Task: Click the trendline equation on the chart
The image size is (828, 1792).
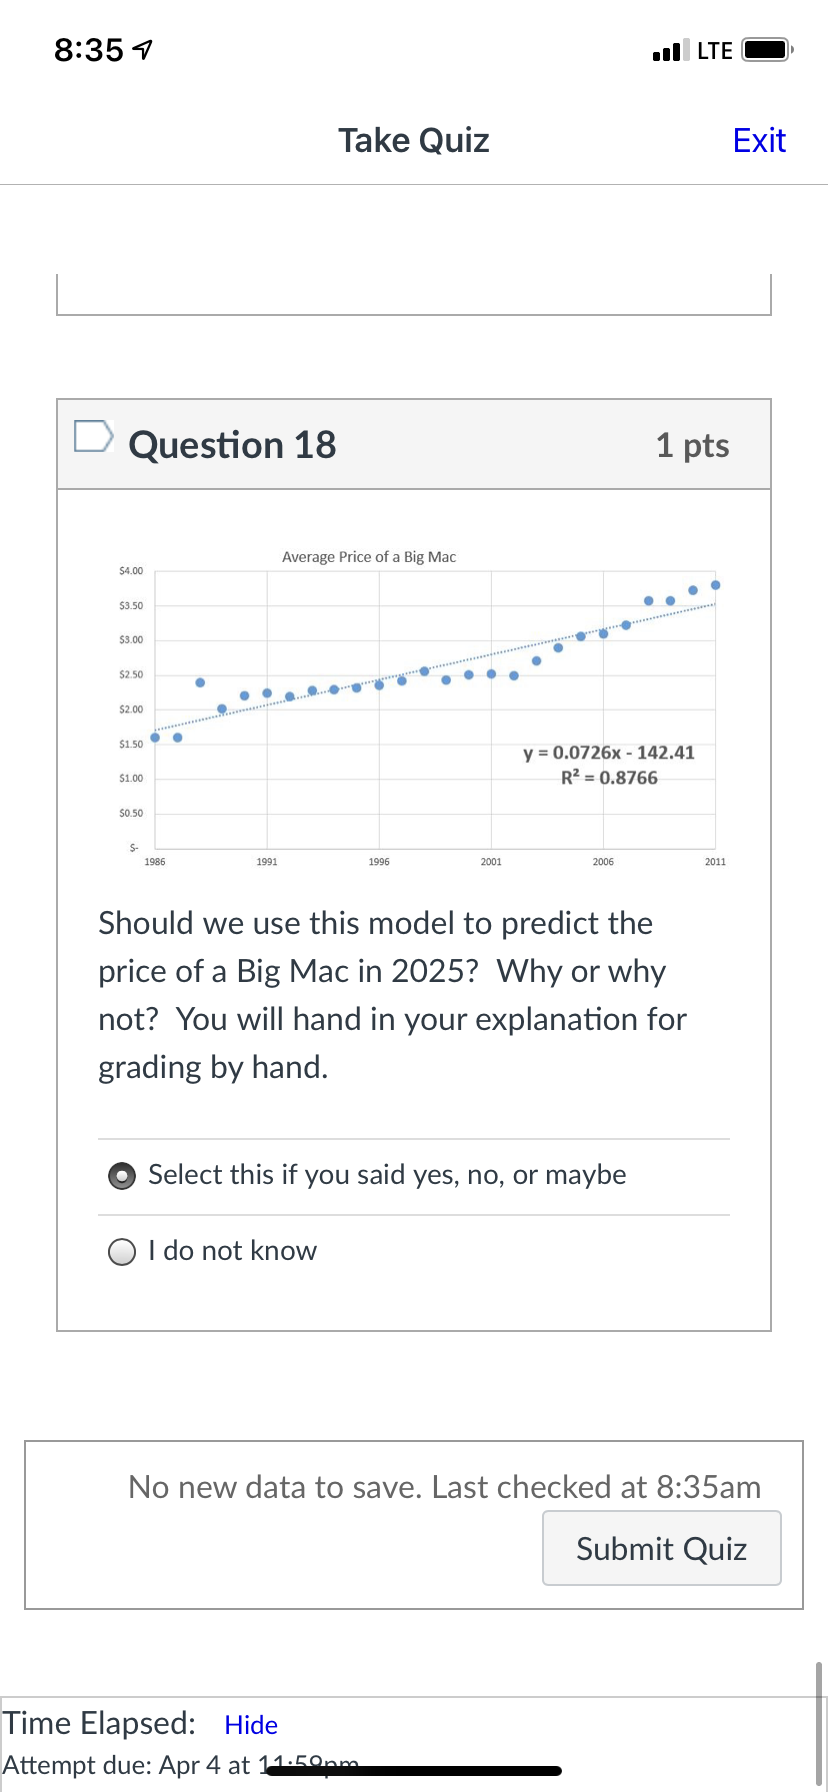Action: click(x=610, y=753)
